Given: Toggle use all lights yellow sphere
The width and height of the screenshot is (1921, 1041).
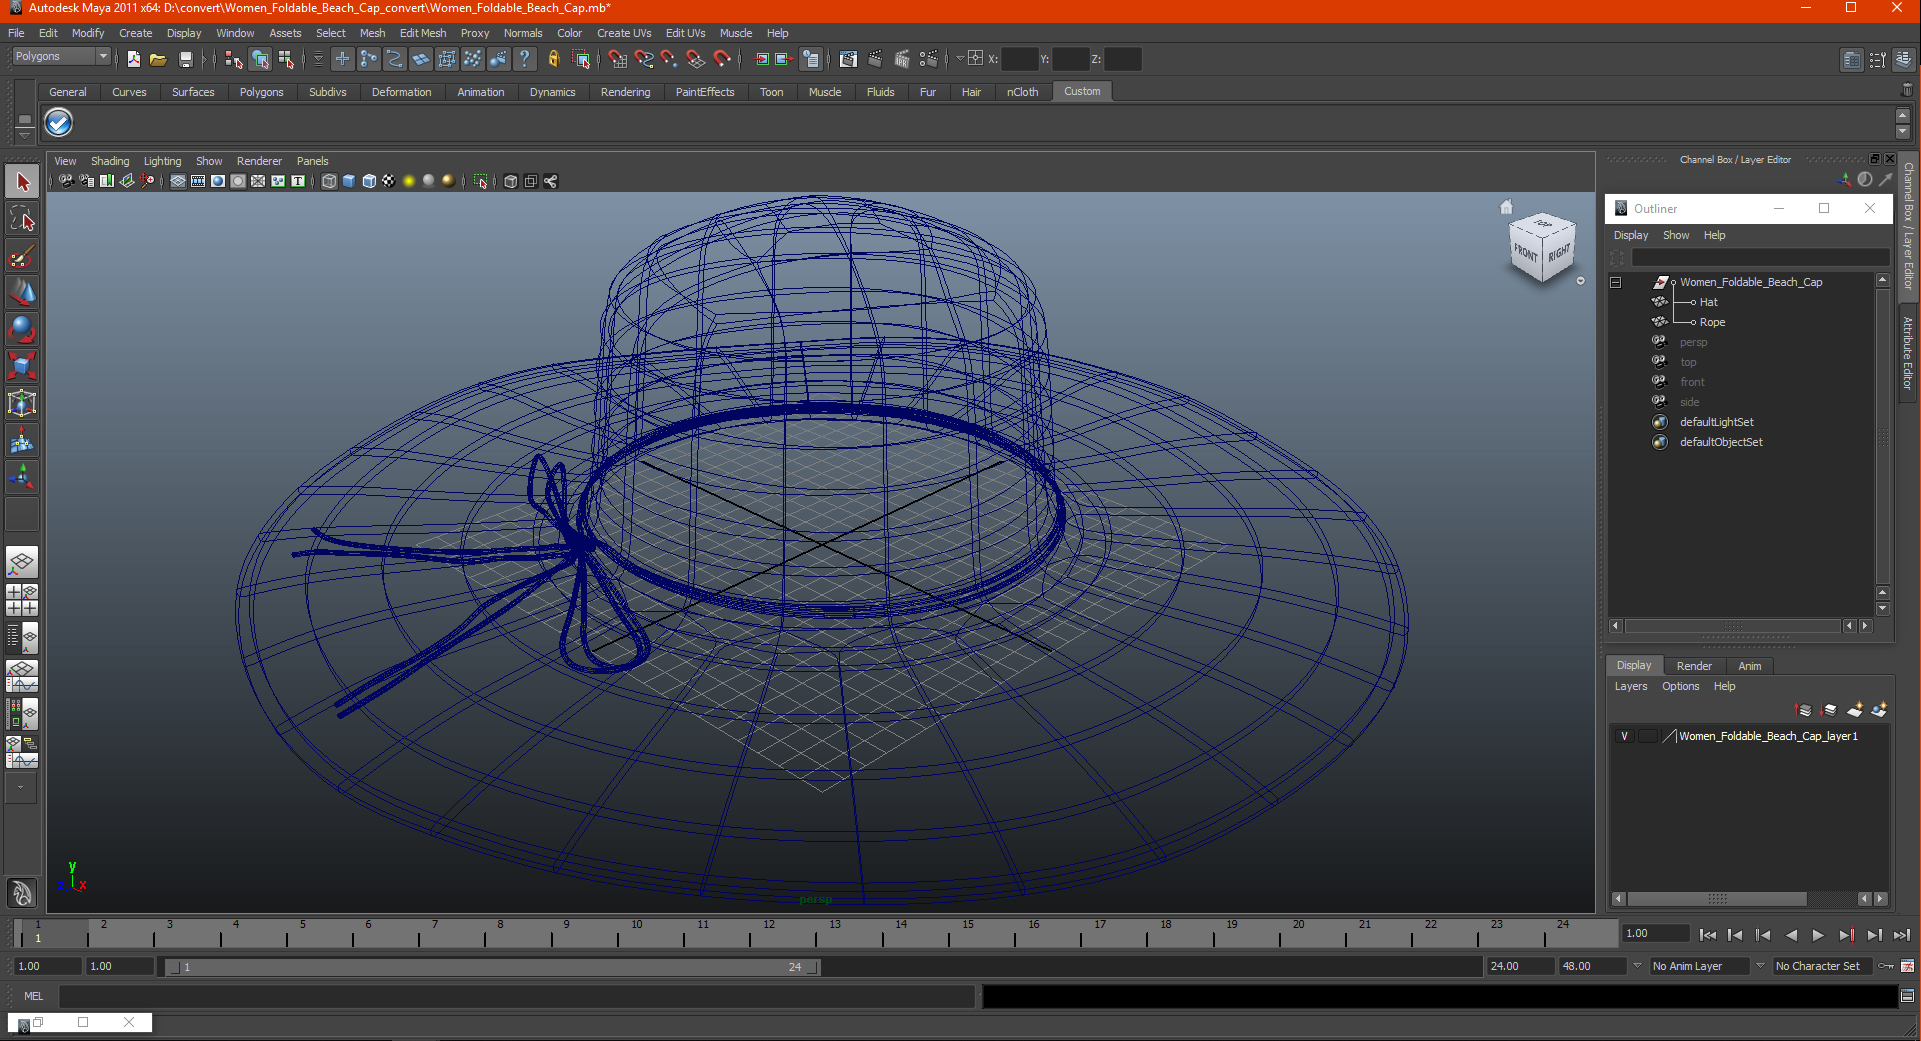Looking at the screenshot, I should pos(409,181).
